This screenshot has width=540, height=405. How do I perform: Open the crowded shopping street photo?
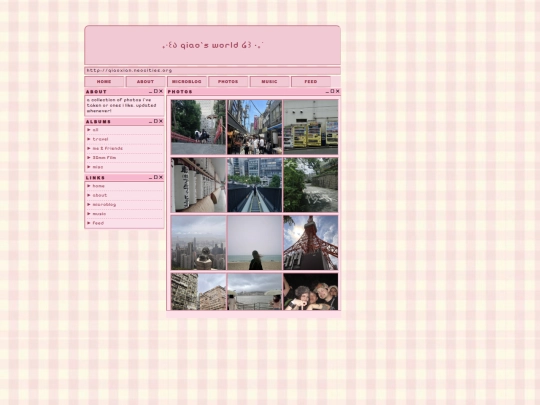255,127
